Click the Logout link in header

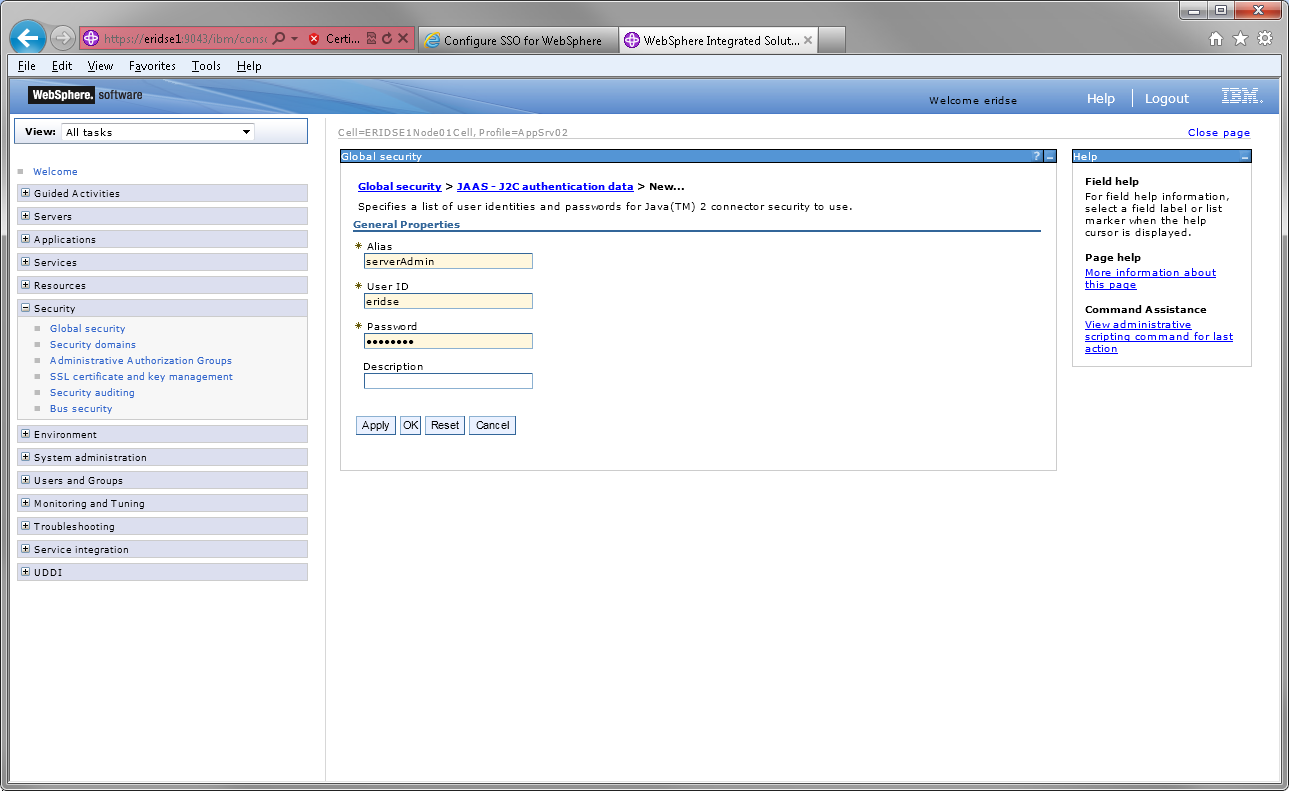[x=1166, y=99]
